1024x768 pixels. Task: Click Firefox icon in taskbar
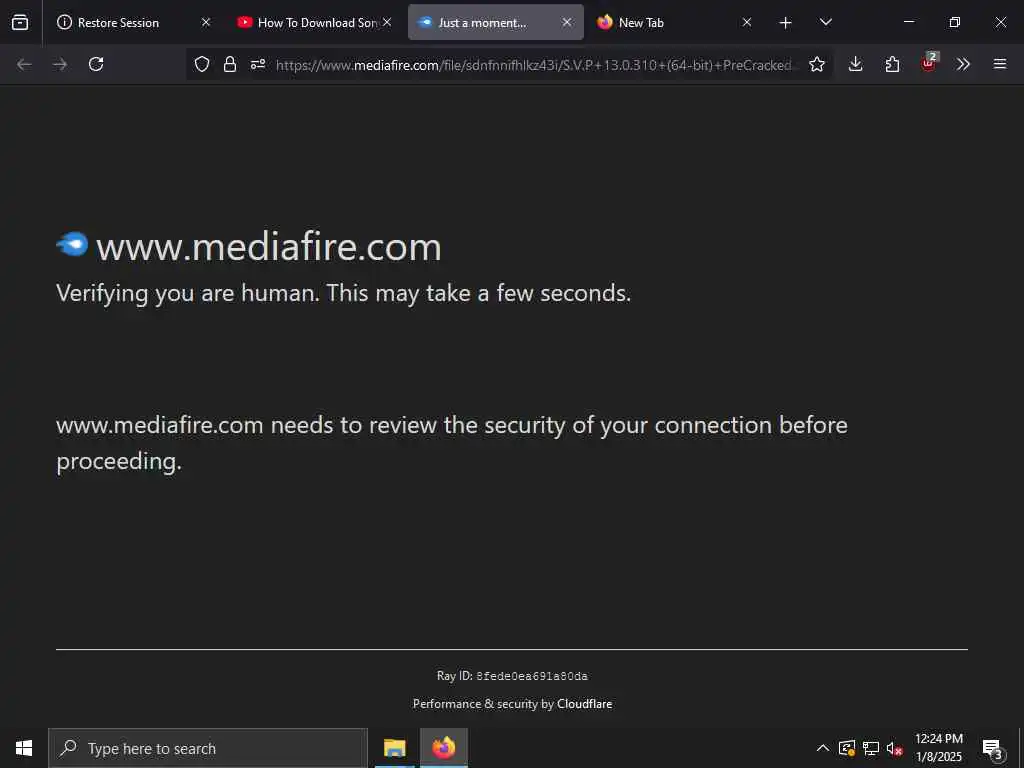point(443,748)
